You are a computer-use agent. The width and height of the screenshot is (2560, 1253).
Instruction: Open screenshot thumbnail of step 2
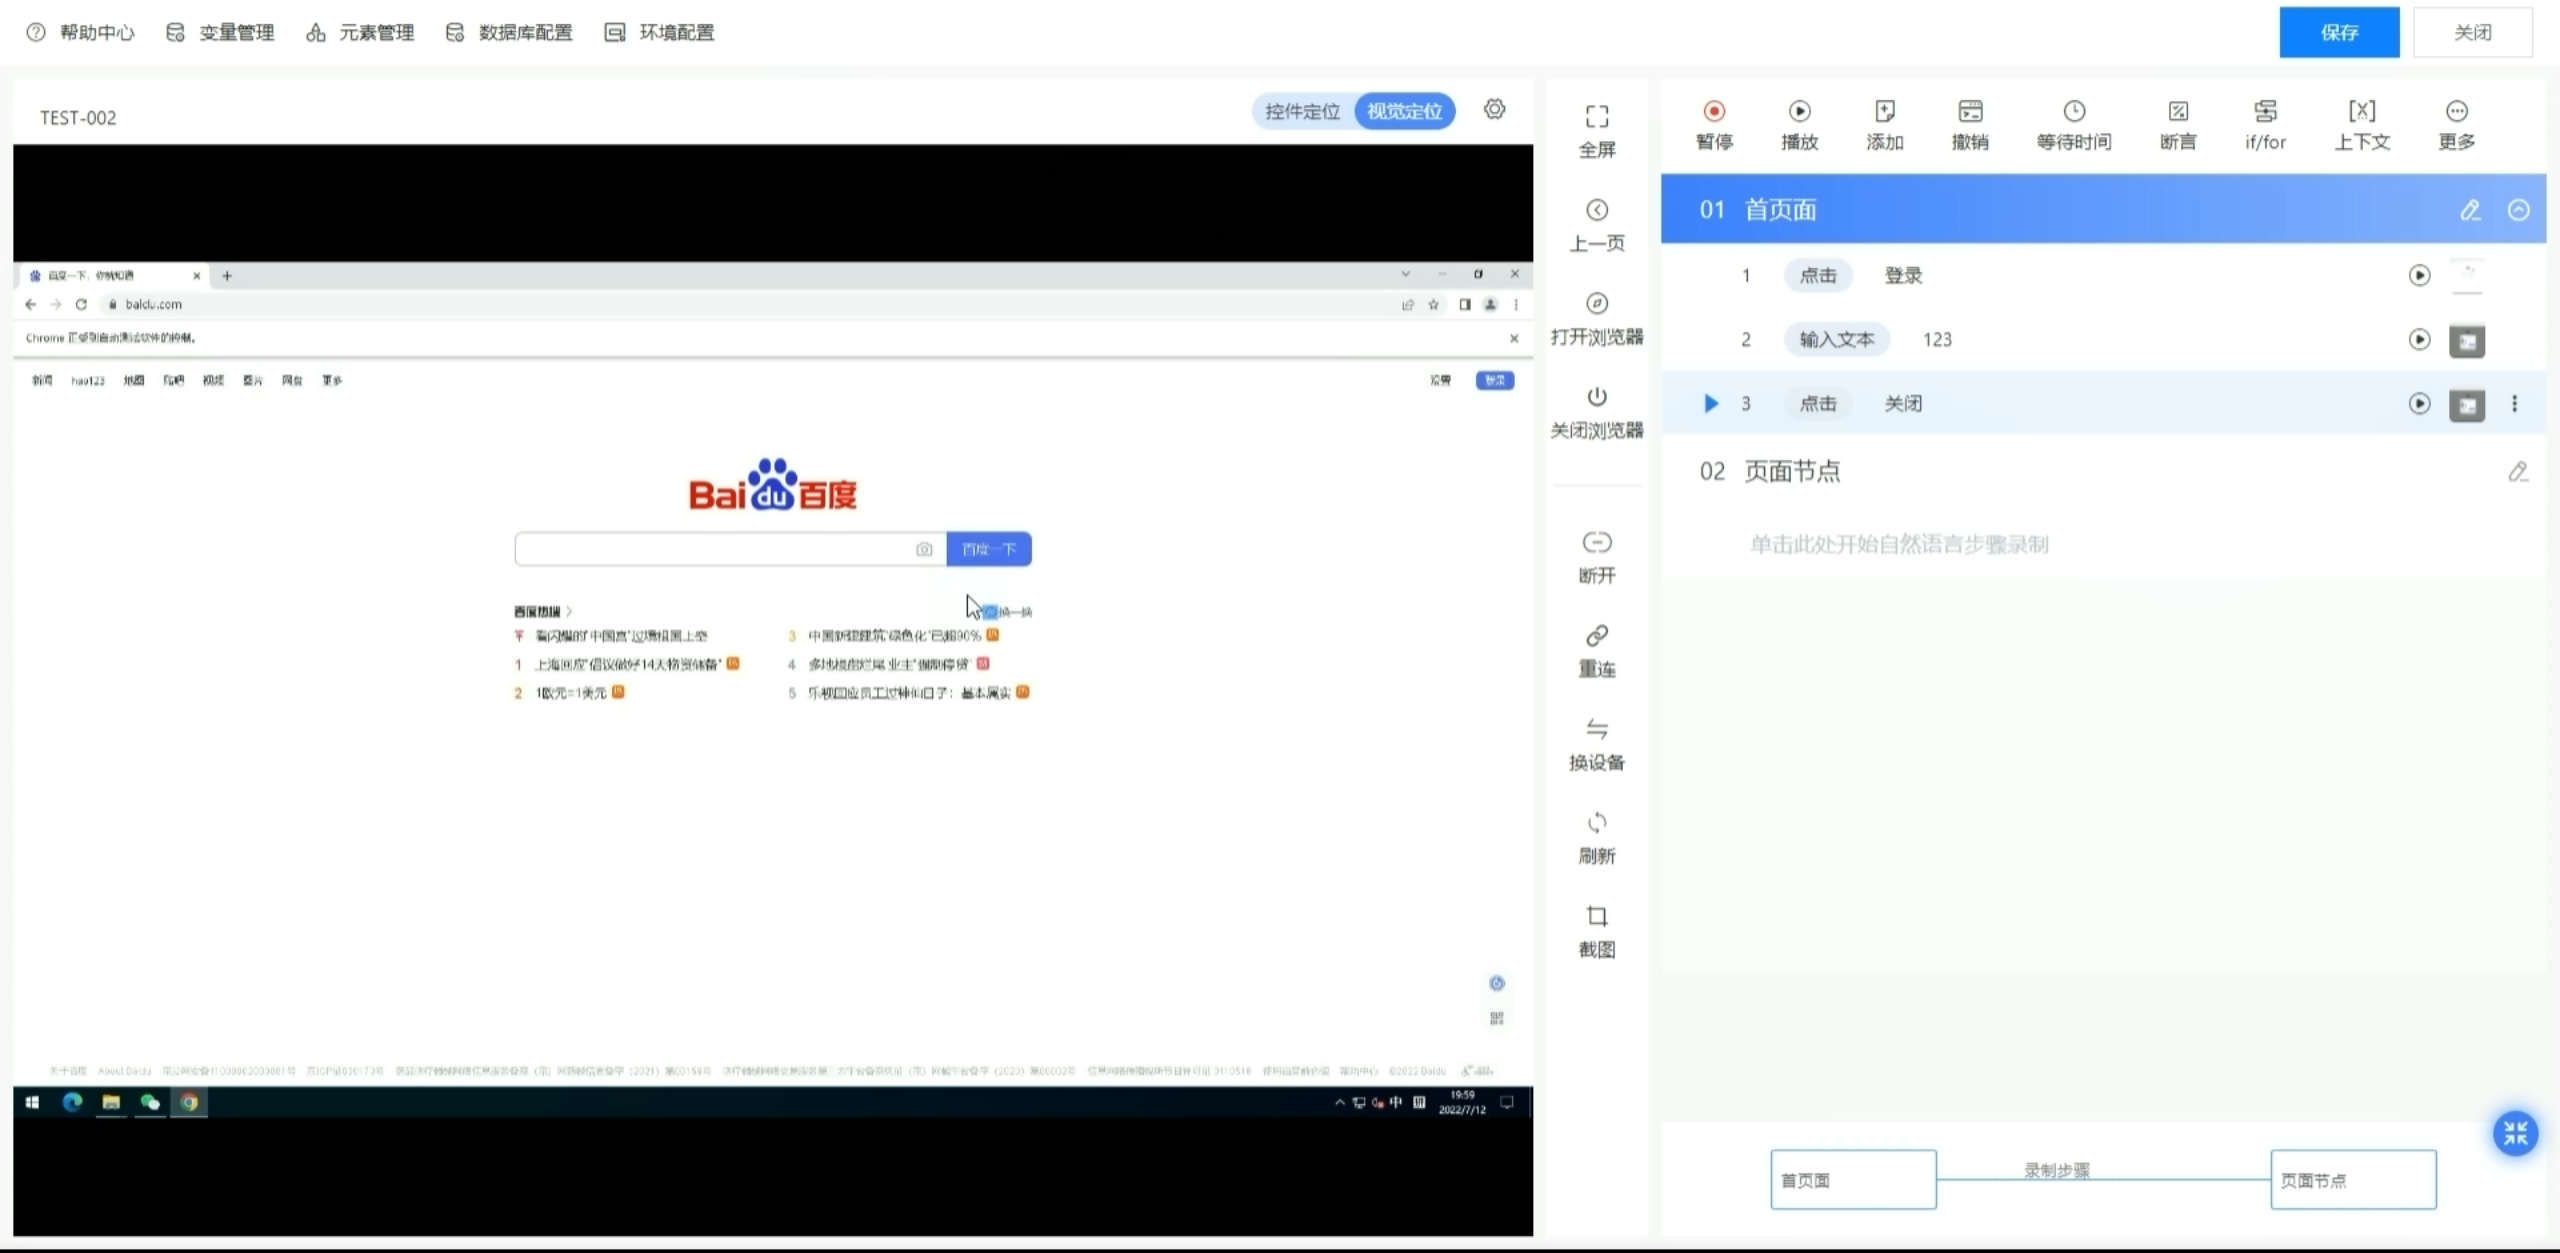point(2467,341)
